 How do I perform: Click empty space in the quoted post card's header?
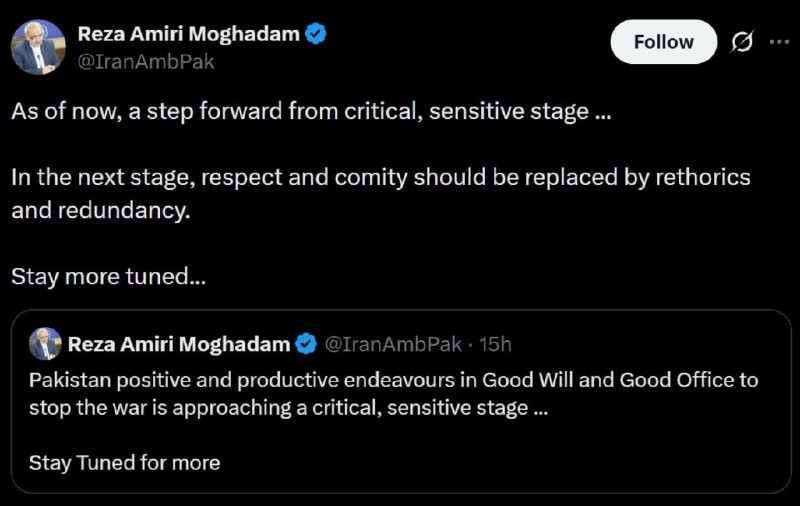650,344
